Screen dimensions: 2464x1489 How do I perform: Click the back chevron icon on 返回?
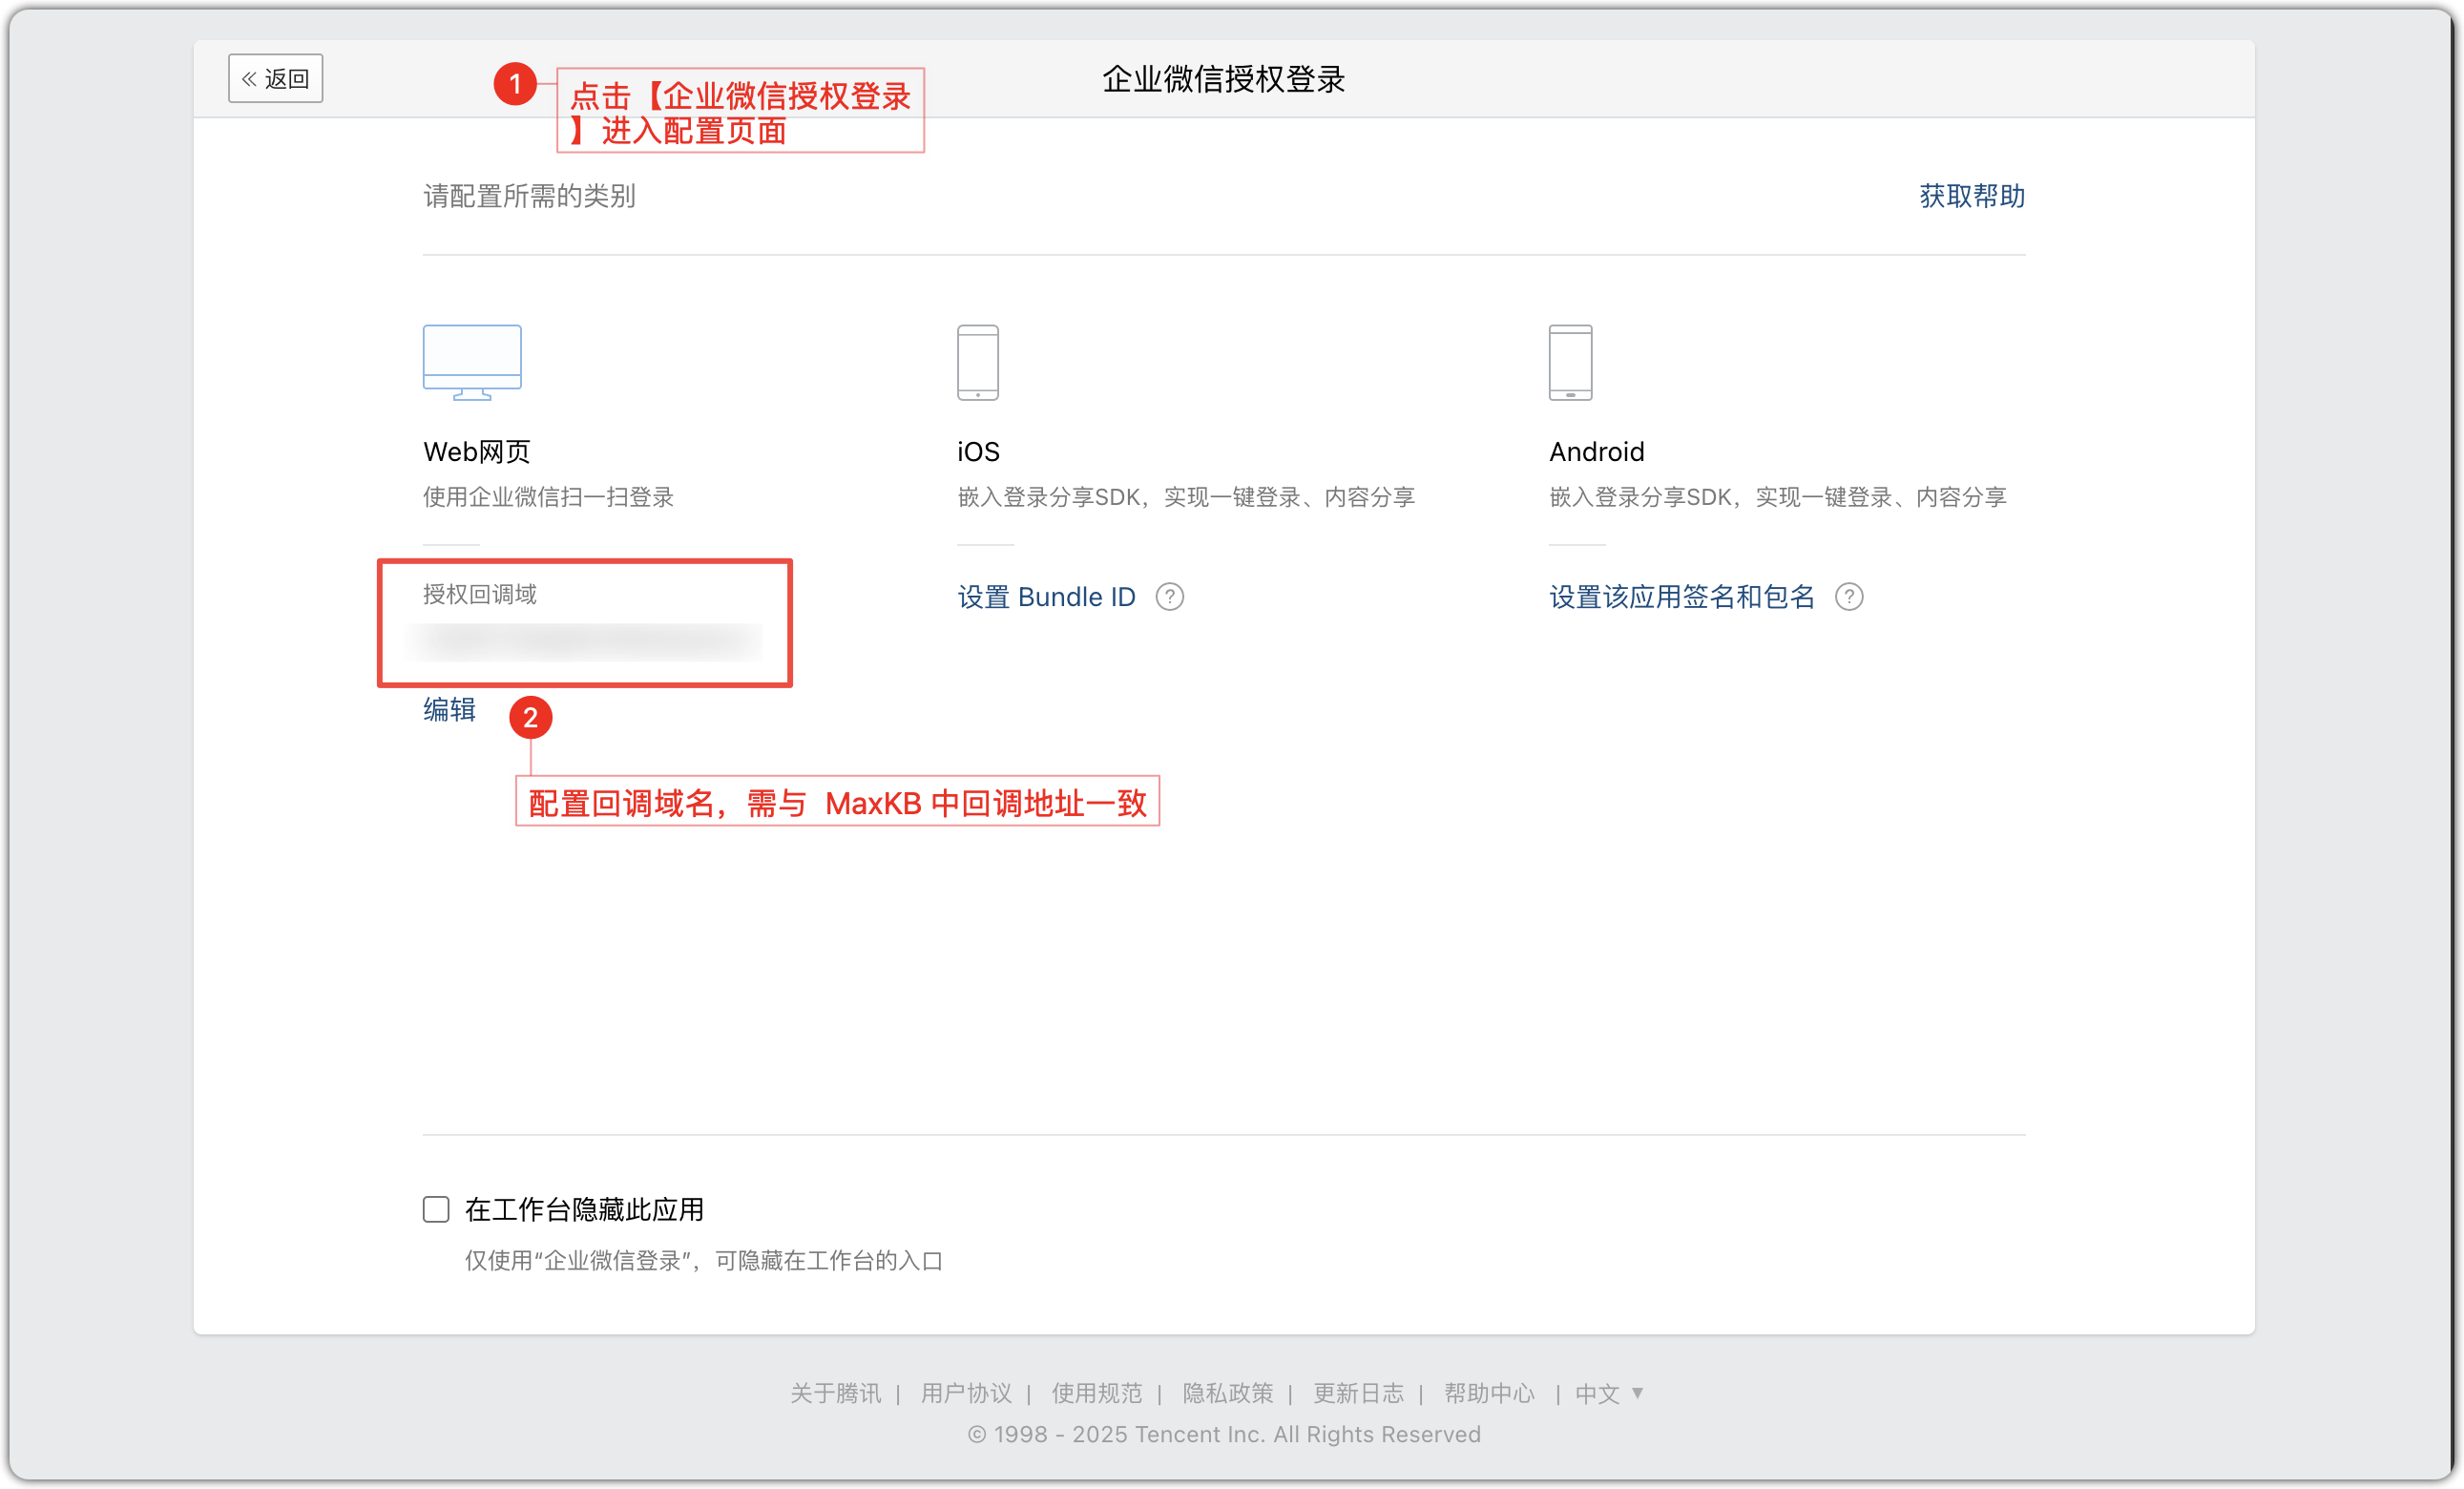[250, 78]
